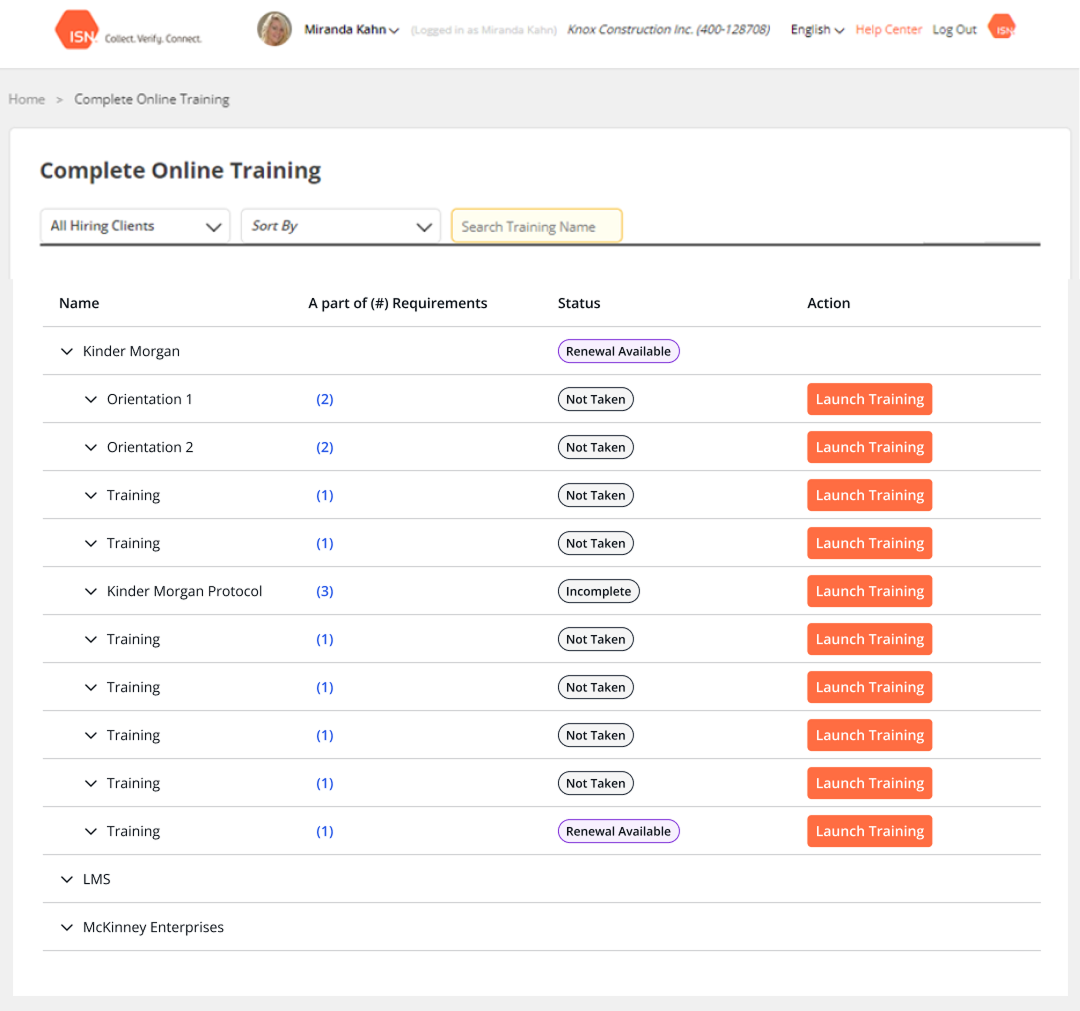This screenshot has height=1011, width=1080.
Task: Click the Renewal Available badge on the Training row
Action: 619,831
